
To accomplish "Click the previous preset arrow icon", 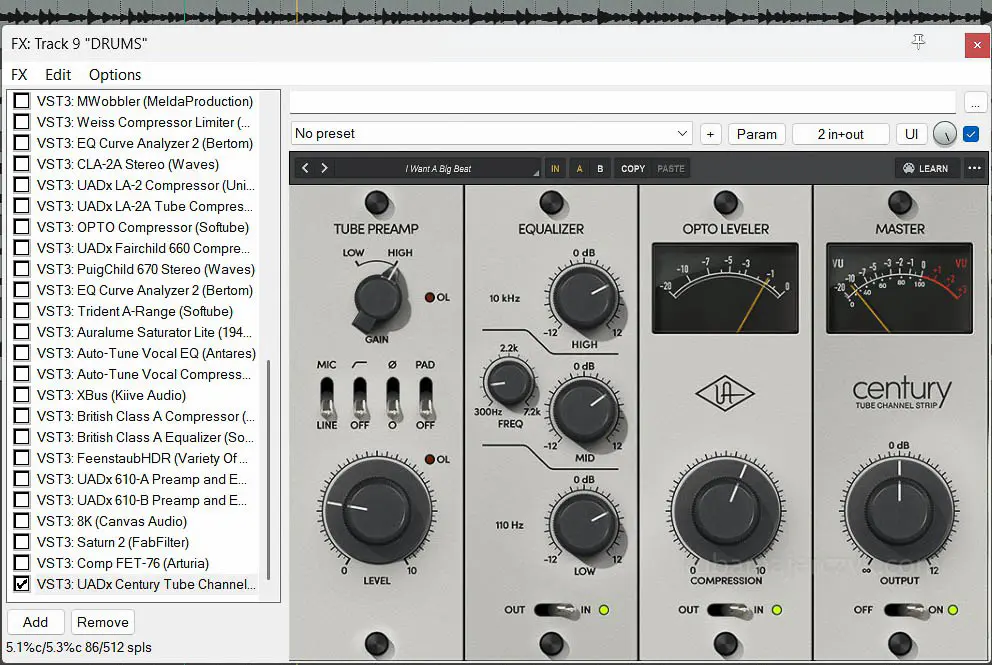I will click(306, 168).
